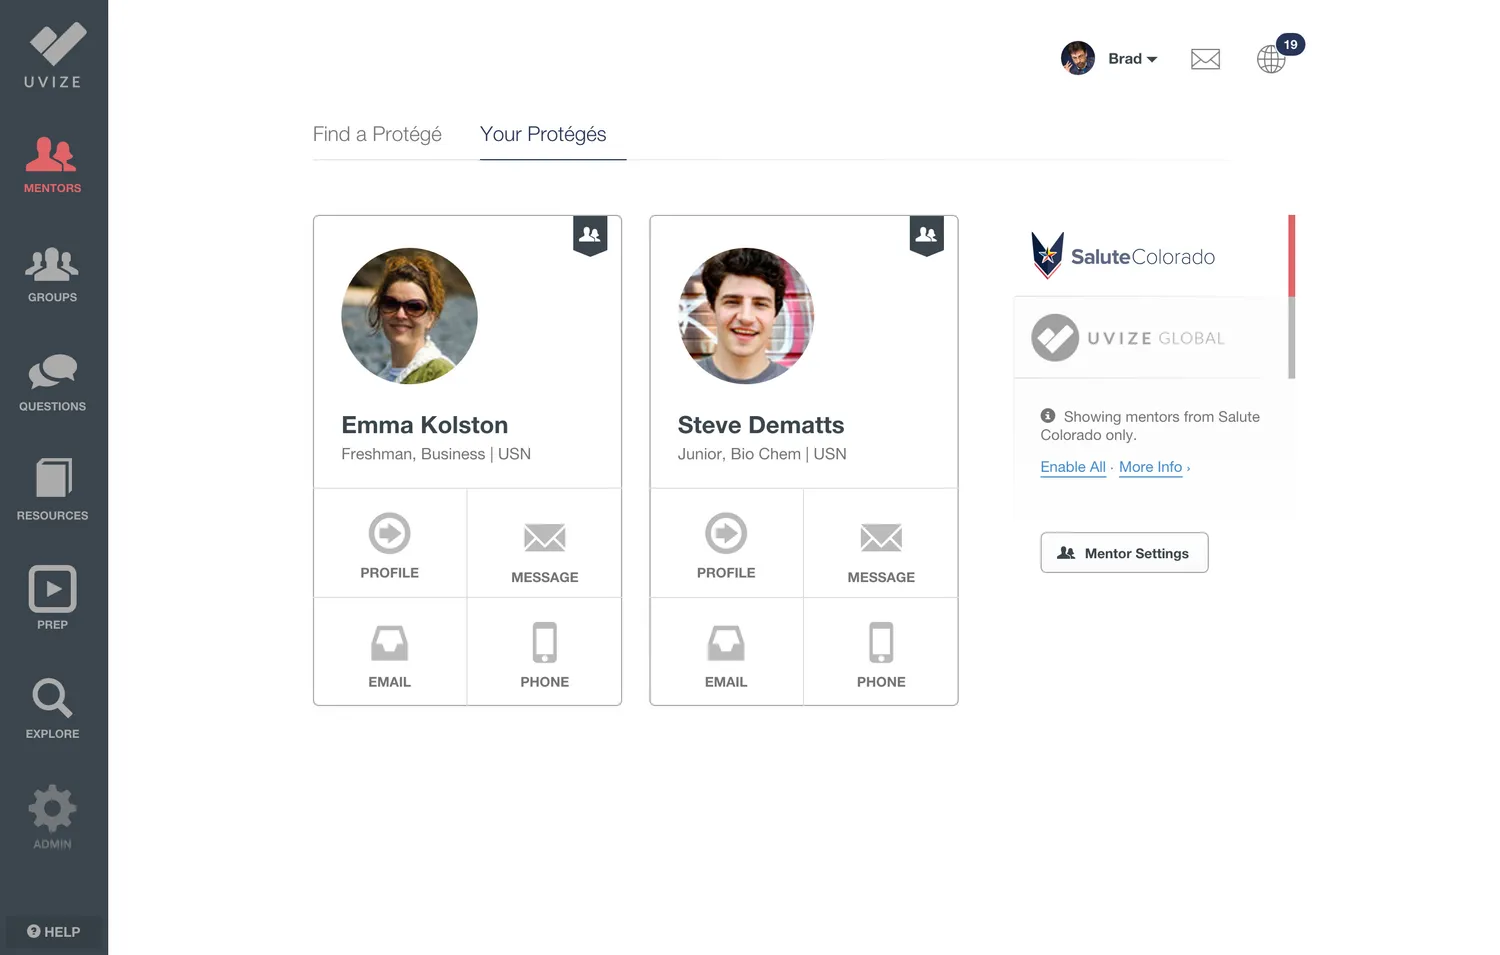
Task: Open the Mentors section in sidebar
Action: point(52,165)
